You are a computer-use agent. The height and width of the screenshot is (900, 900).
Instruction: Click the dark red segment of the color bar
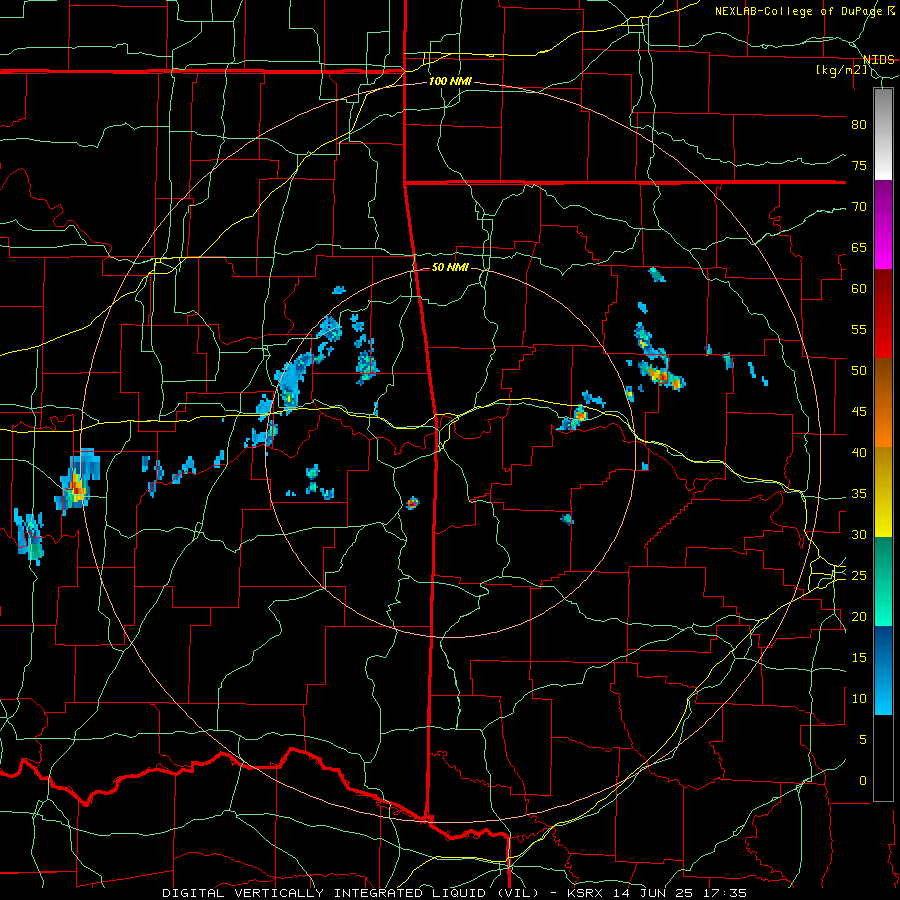pyautogui.click(x=883, y=314)
